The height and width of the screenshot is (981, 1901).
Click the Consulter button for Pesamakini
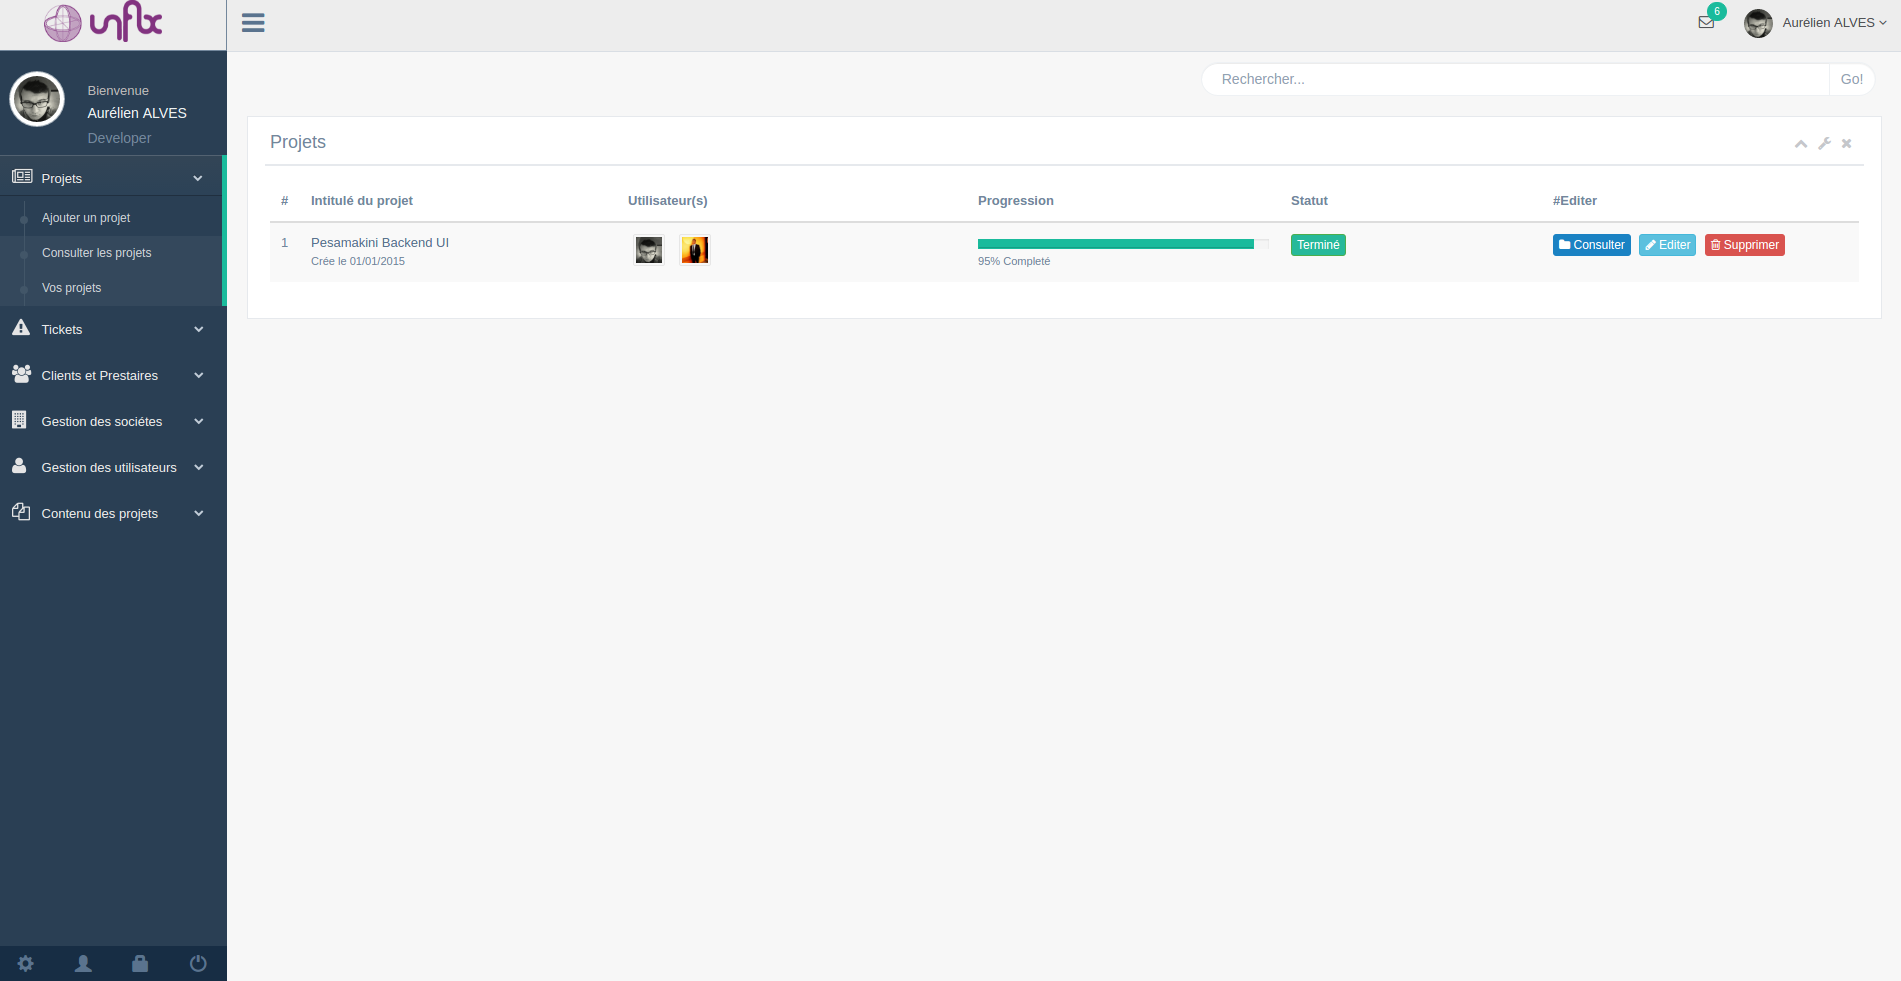(x=1591, y=245)
